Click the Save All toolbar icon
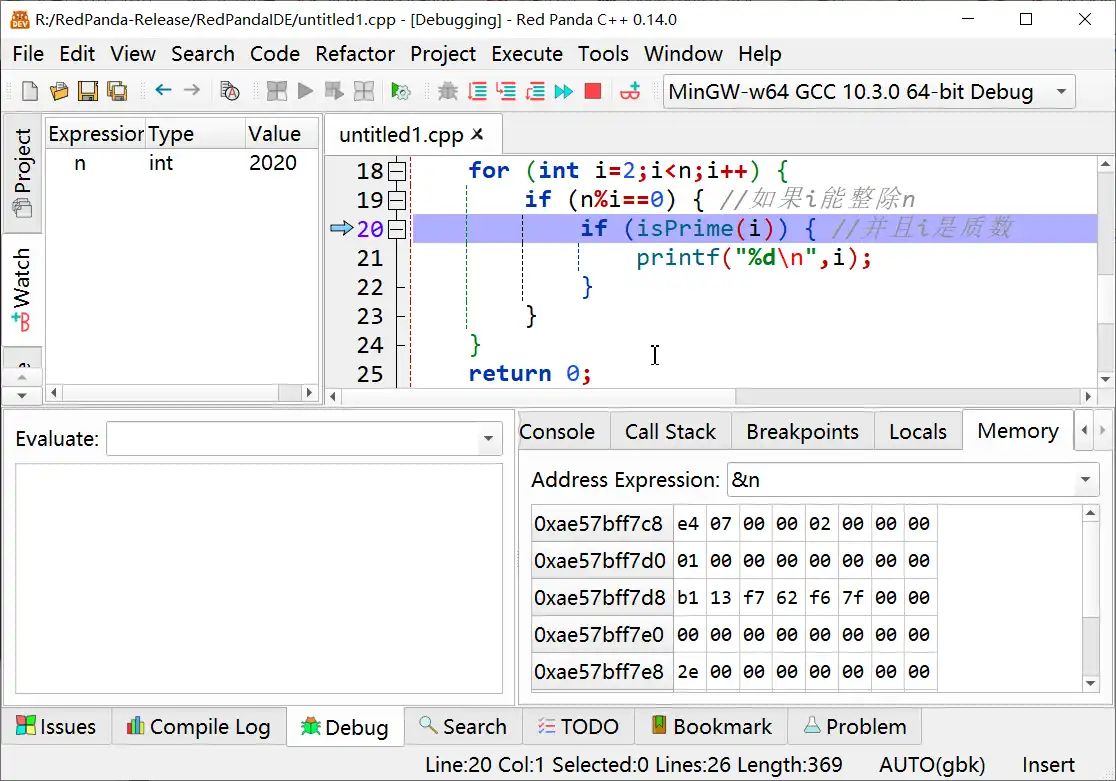The width and height of the screenshot is (1116, 781). (117, 90)
